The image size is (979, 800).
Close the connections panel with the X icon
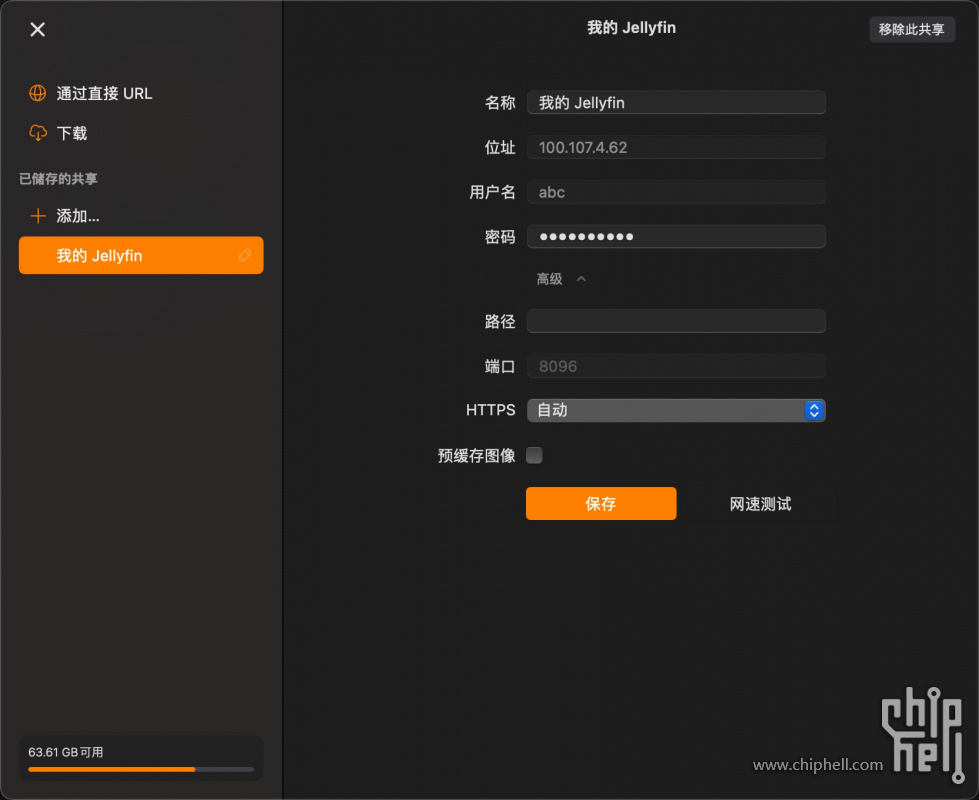point(37,29)
